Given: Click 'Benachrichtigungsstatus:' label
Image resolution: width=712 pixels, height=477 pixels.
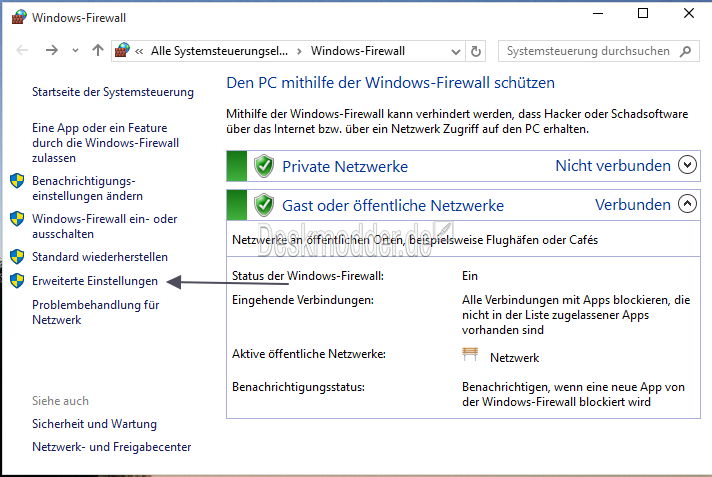Looking at the screenshot, I should (x=298, y=387).
